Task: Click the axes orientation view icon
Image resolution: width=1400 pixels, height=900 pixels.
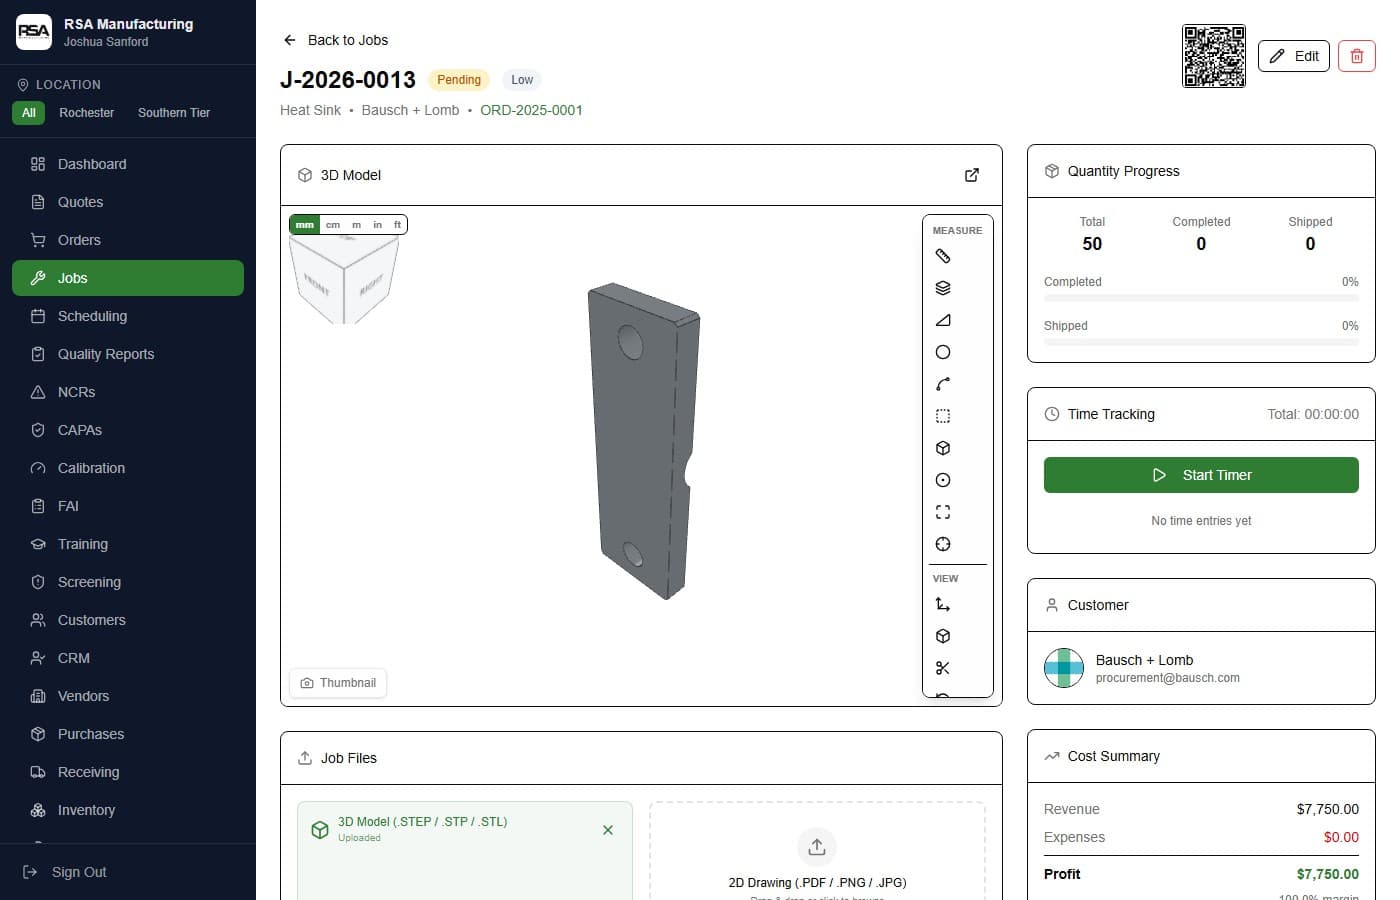Action: click(x=942, y=604)
